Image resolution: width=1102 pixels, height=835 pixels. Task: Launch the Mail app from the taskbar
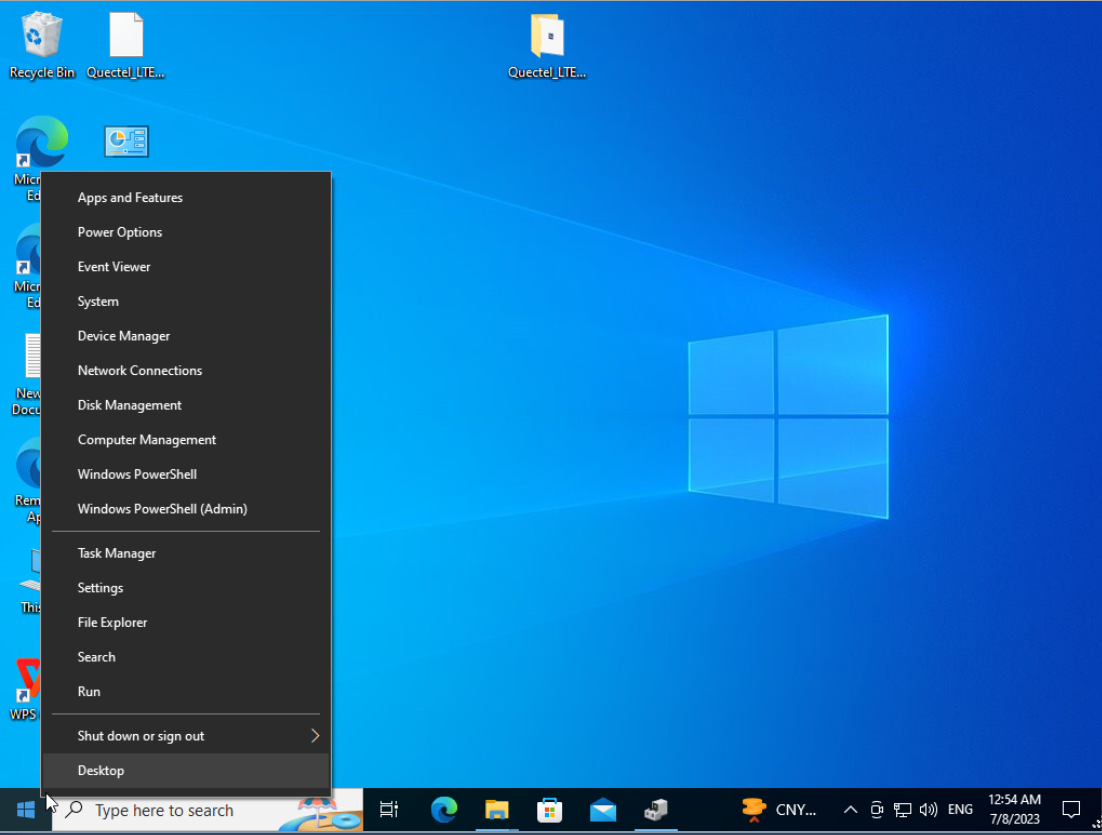pos(604,811)
